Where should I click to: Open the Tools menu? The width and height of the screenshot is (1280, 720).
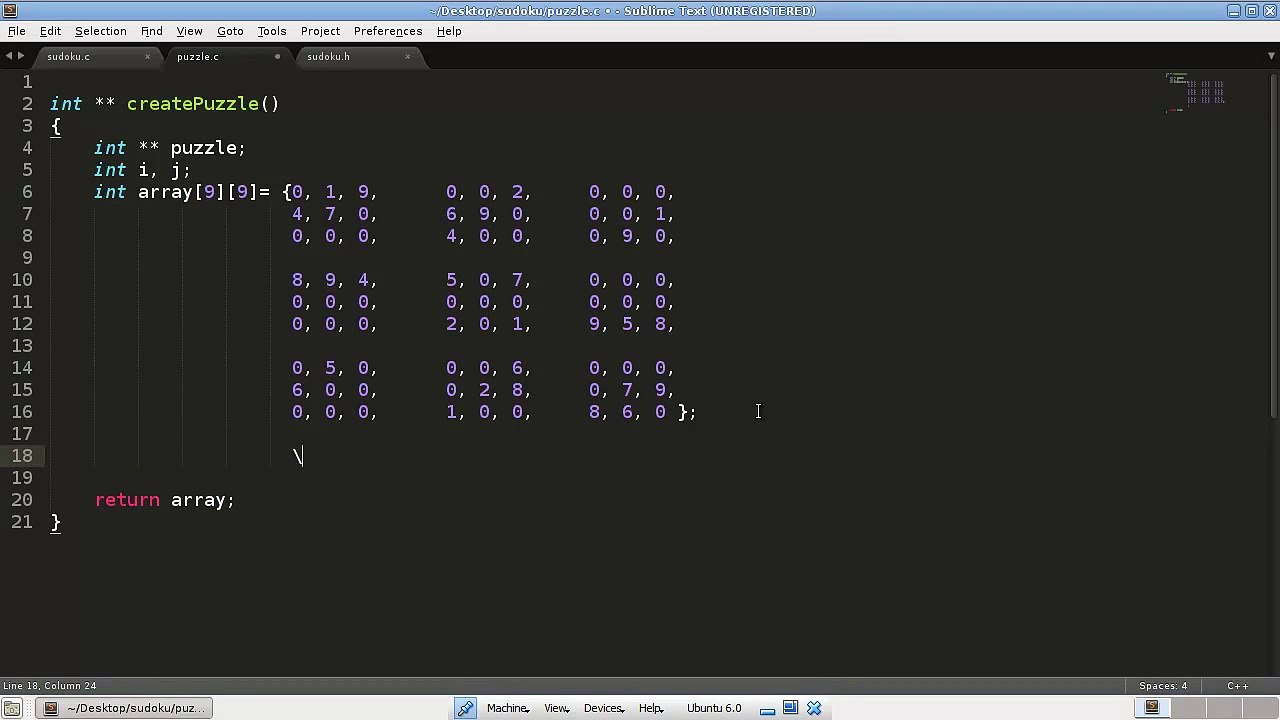[x=272, y=31]
